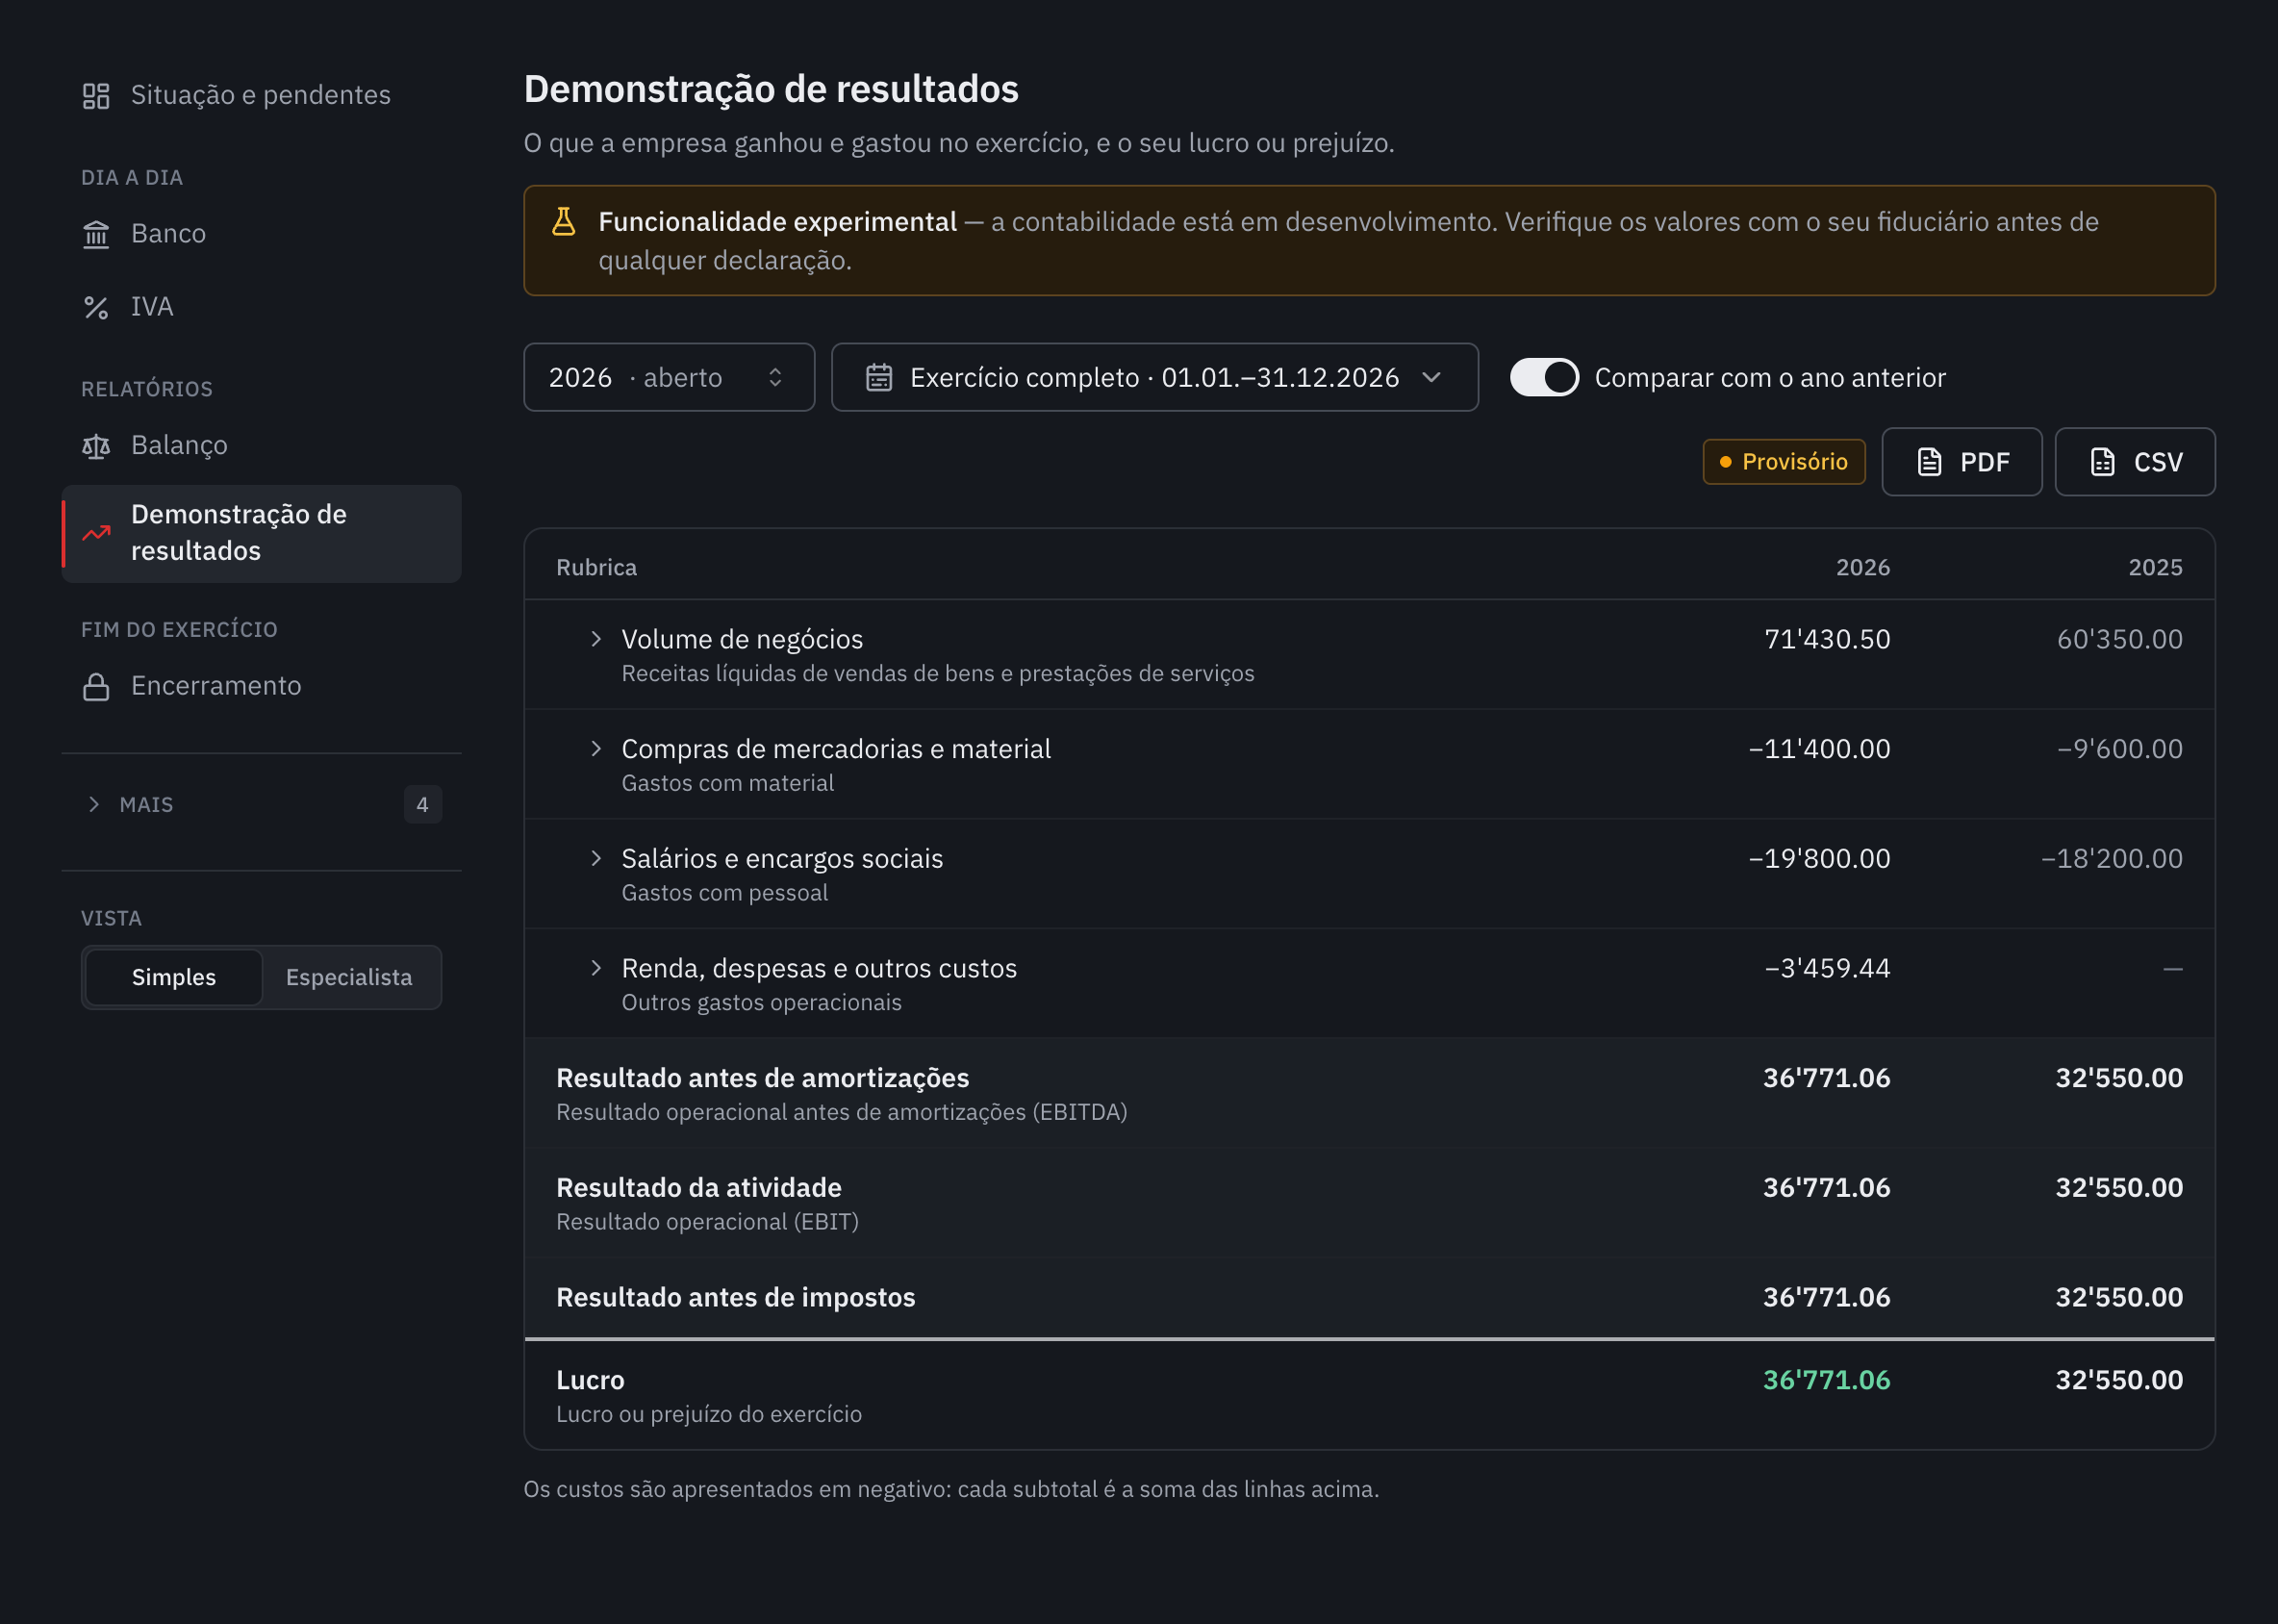Click the green Lucro value 36'771.06
This screenshot has height=1624, width=2278.
[x=1827, y=1380]
